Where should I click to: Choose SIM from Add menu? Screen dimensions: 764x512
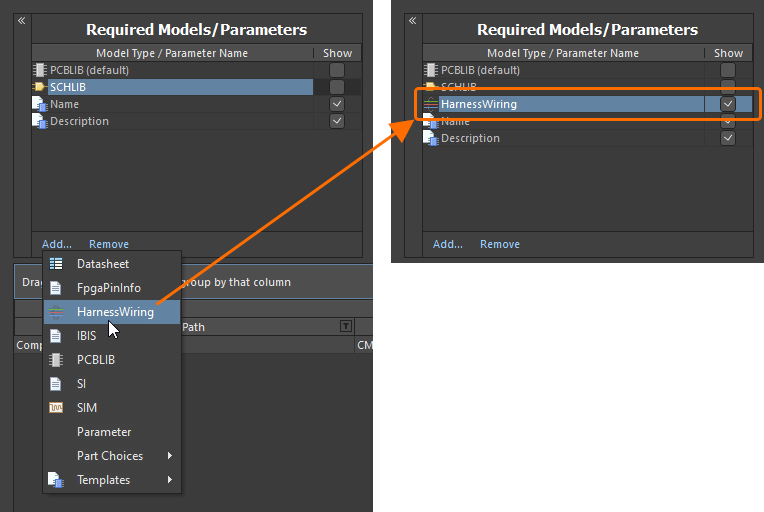click(x=112, y=408)
